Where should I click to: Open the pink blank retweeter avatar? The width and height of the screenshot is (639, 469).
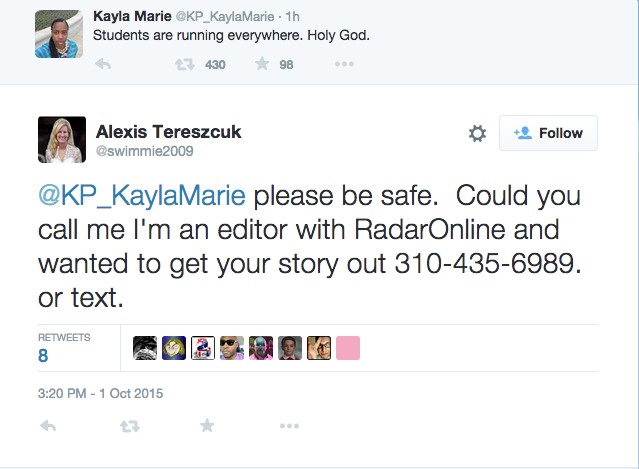tap(348, 348)
